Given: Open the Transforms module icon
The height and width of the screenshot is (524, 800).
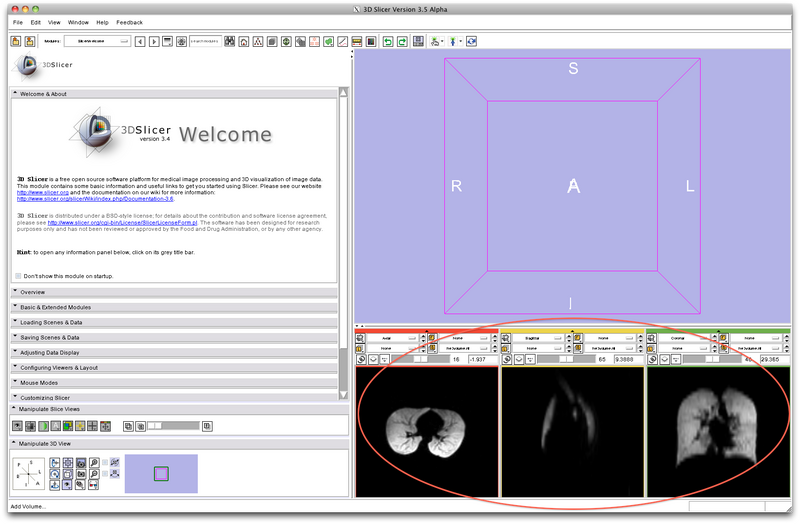Looking at the screenshot, I should [301, 42].
